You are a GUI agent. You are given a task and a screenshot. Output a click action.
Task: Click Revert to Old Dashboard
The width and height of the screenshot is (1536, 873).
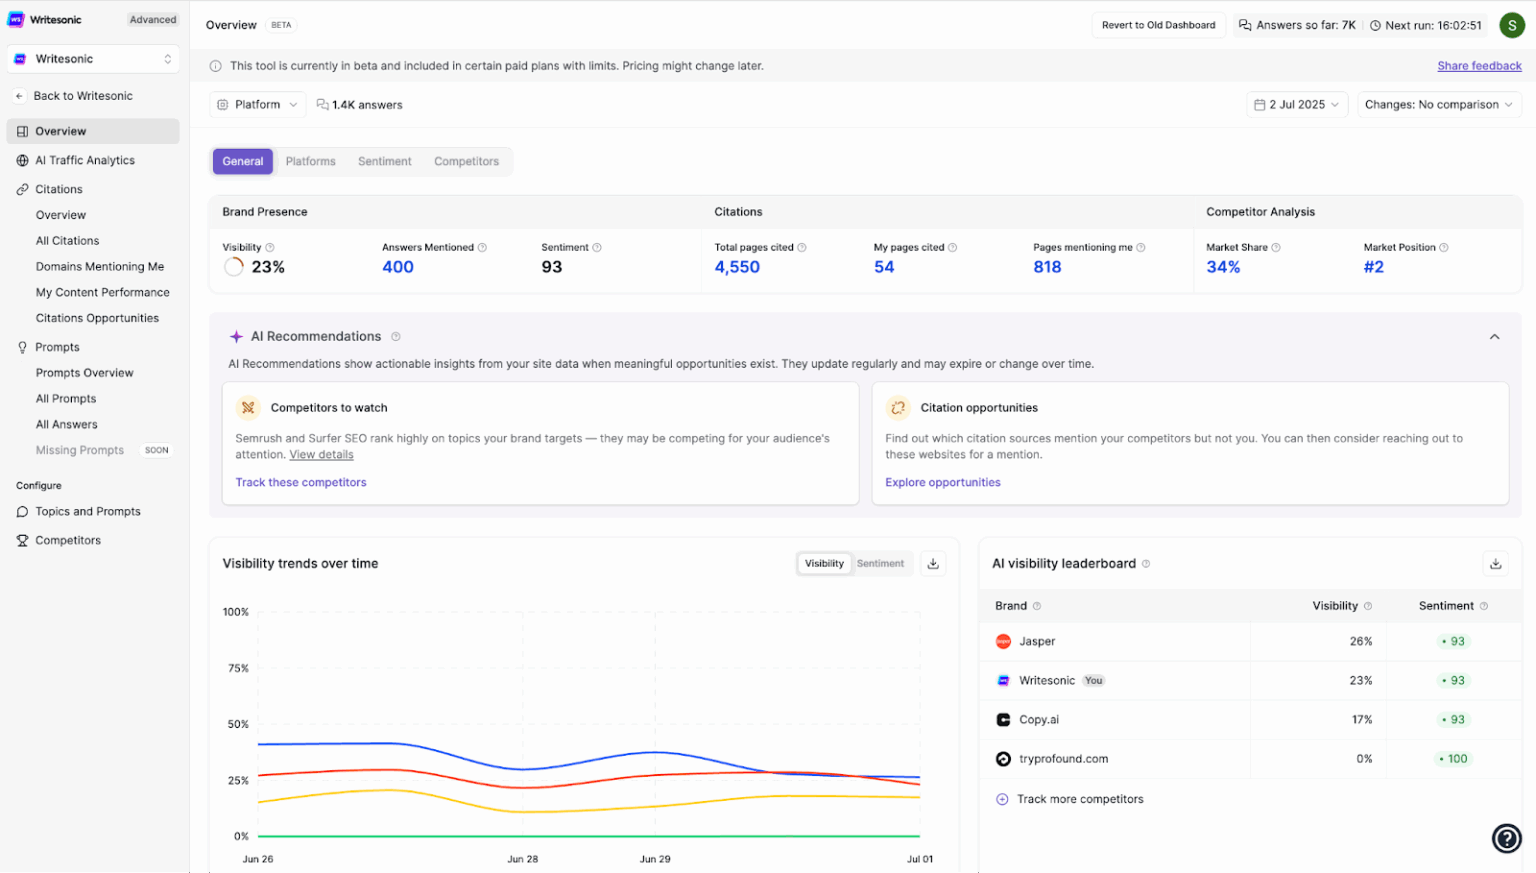point(1158,24)
